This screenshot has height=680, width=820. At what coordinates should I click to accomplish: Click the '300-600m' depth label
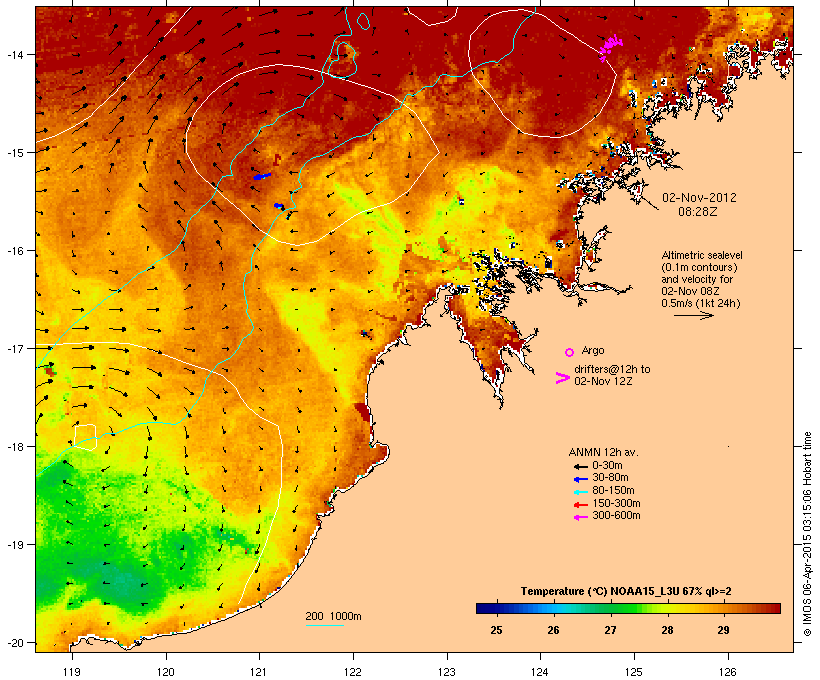(x=616, y=516)
